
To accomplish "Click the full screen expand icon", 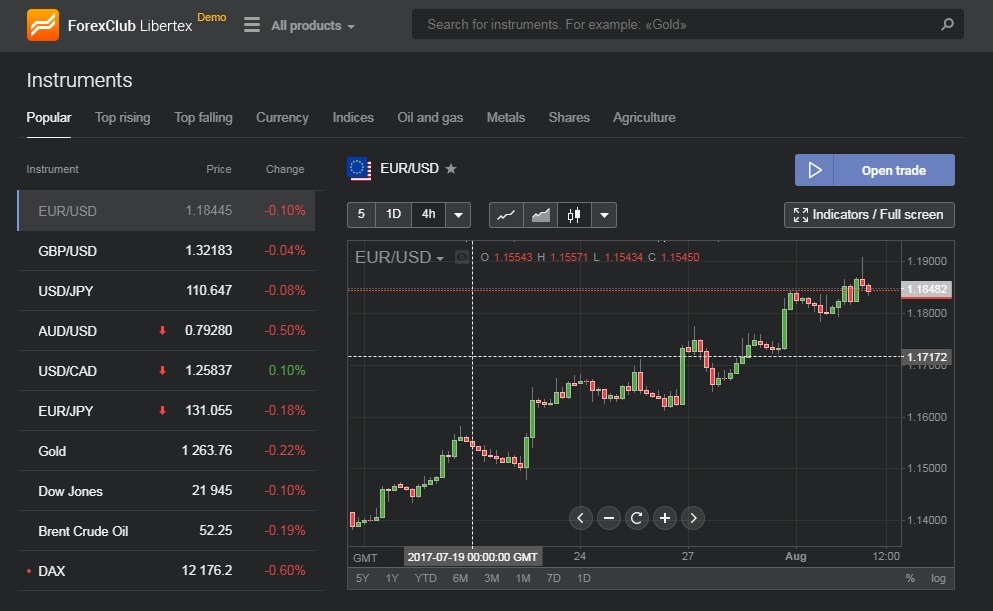I will (x=800, y=215).
